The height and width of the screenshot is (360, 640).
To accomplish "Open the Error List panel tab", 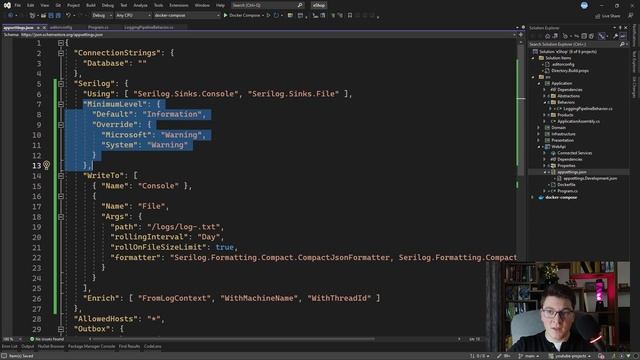I will [x=9, y=347].
